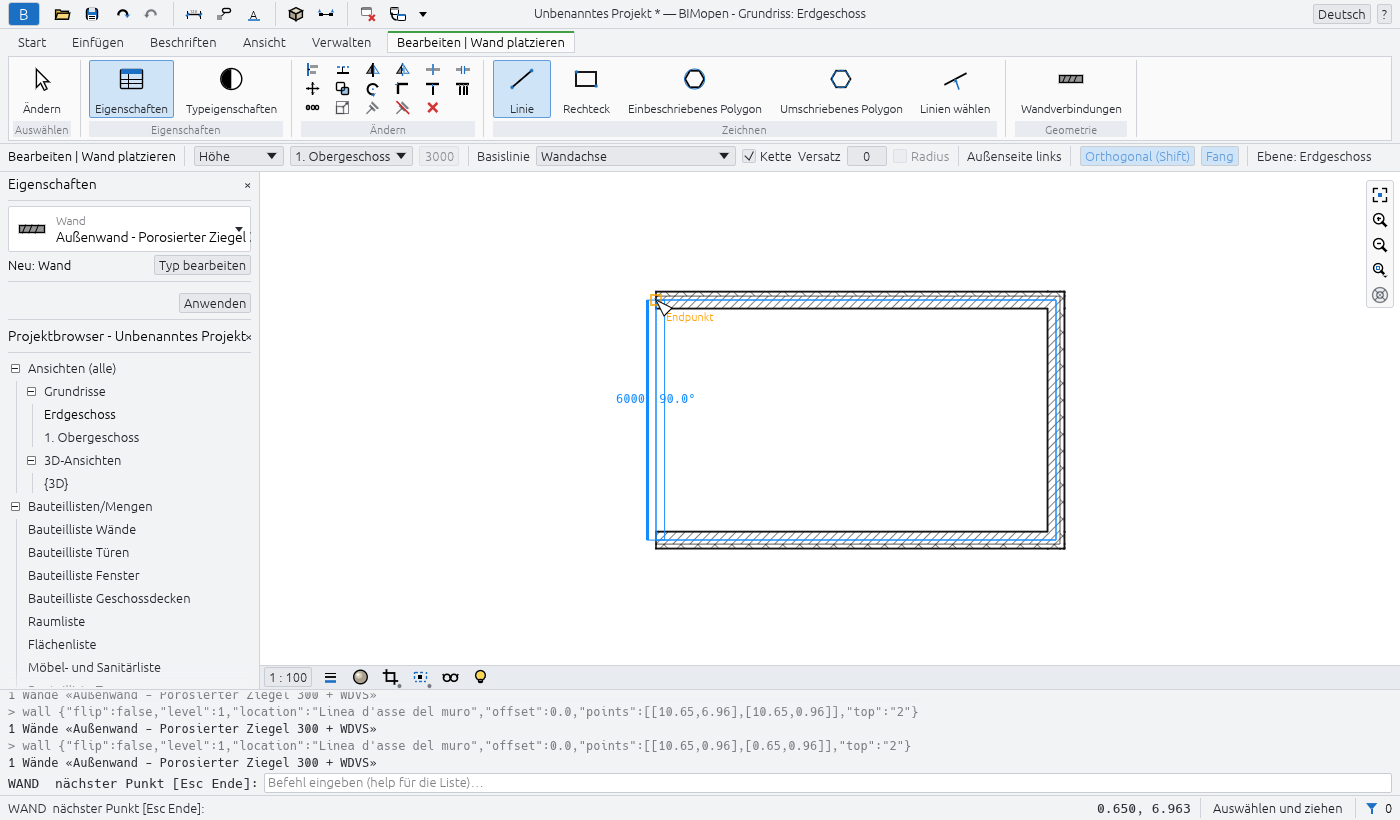
Task: Open the Höhe dropdown
Action: tap(239, 156)
